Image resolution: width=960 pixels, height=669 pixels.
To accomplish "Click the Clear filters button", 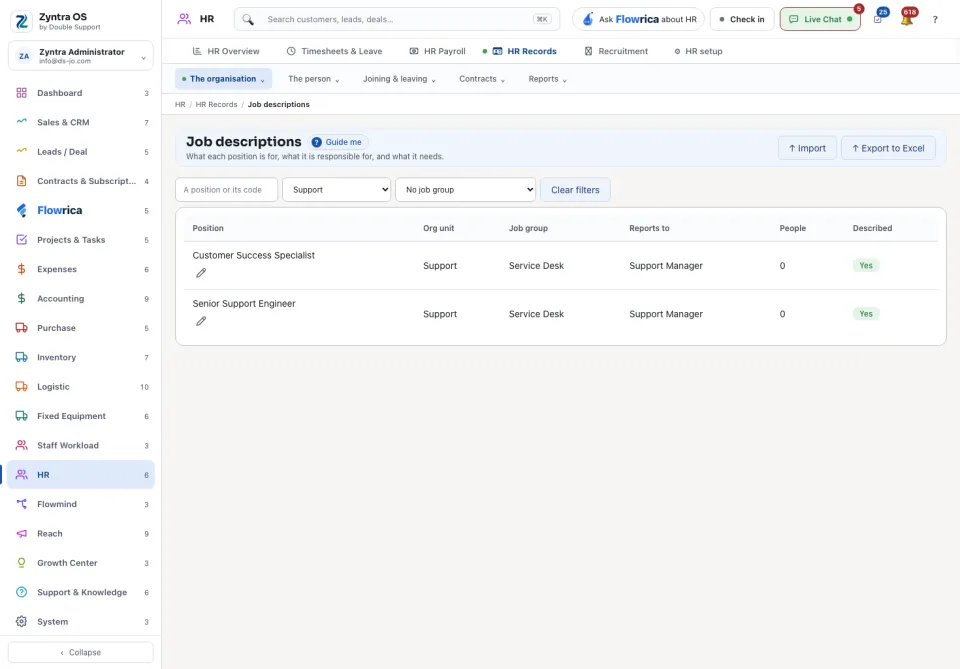I will (575, 190).
